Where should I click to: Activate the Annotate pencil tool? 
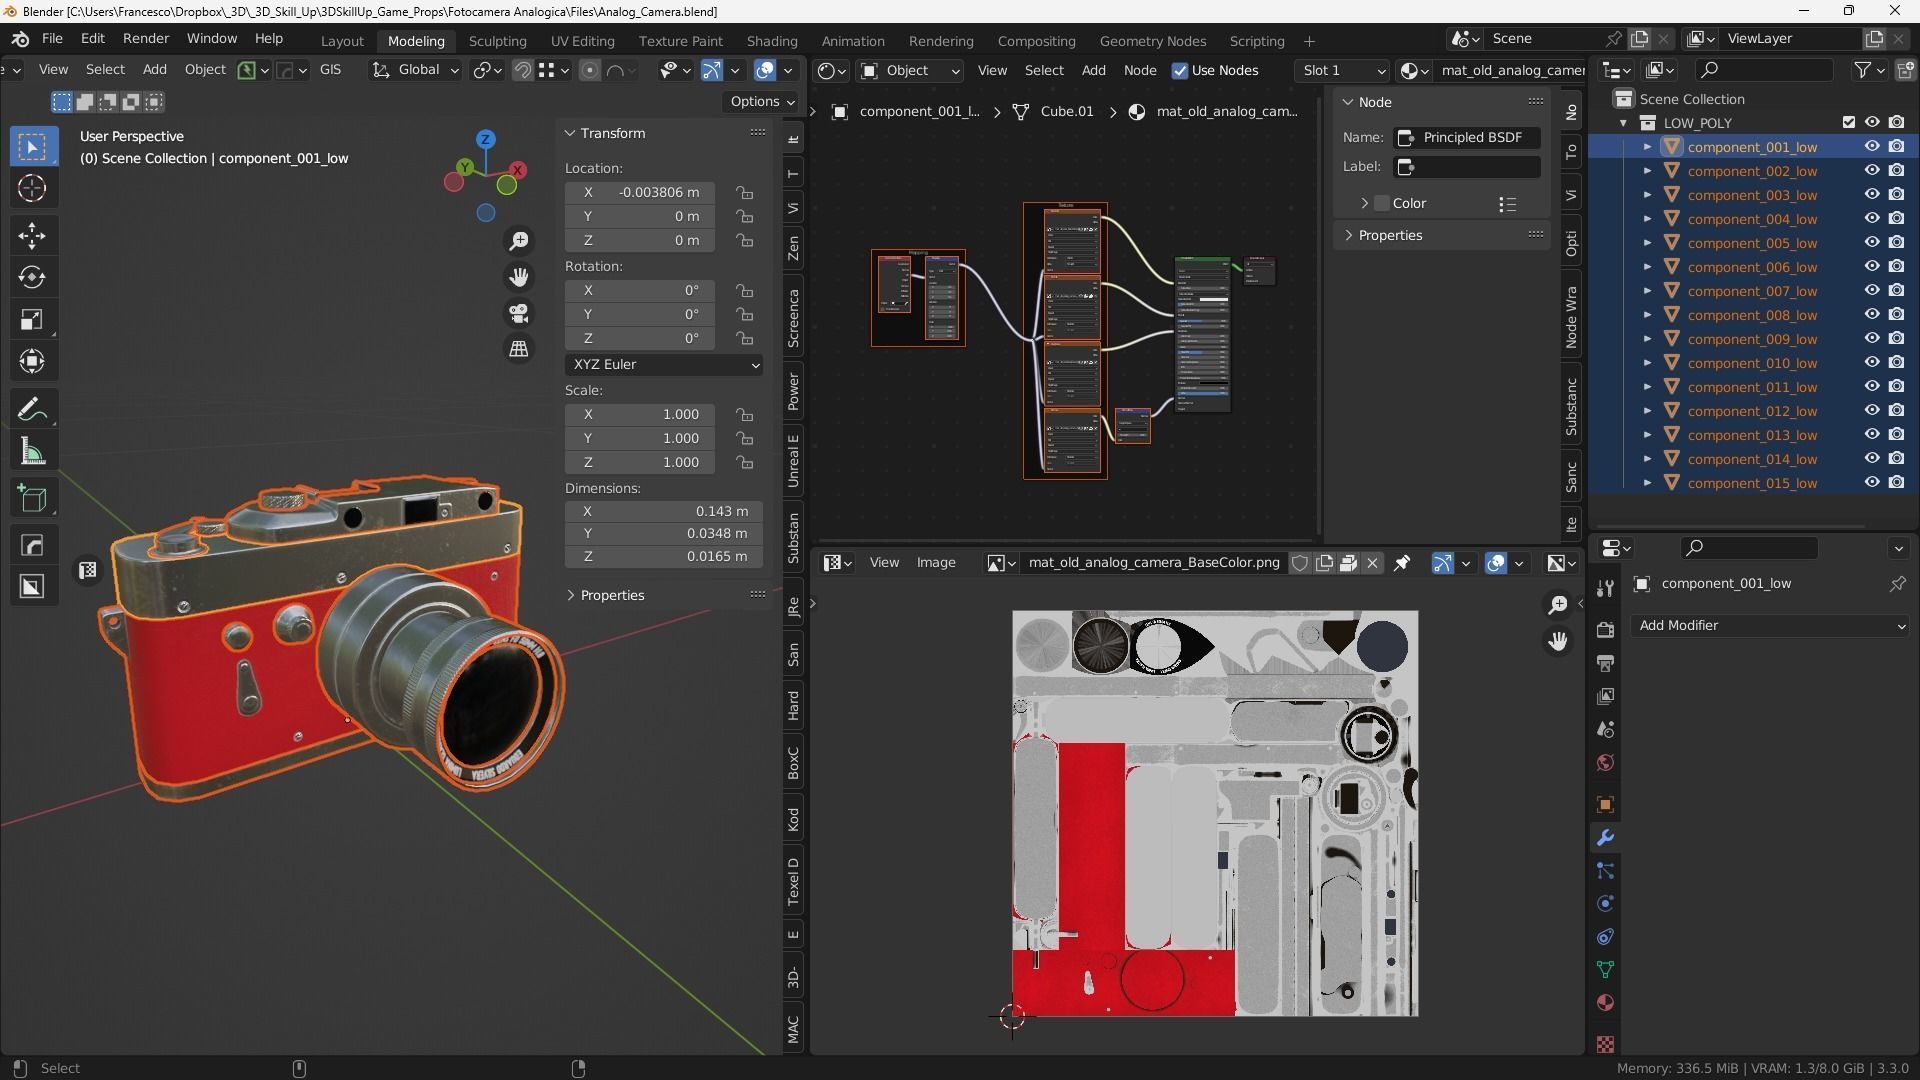32,409
